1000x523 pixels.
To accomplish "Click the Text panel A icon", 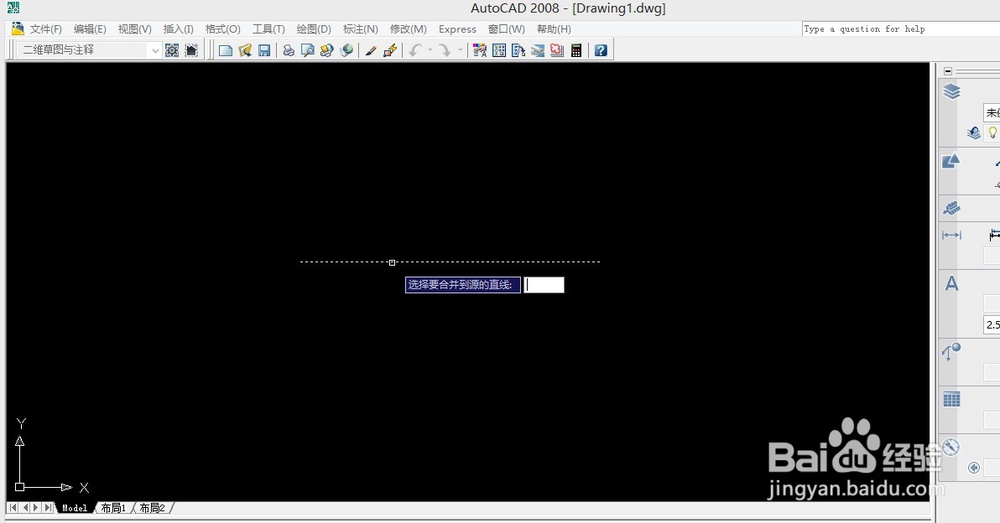I will tap(952, 283).
